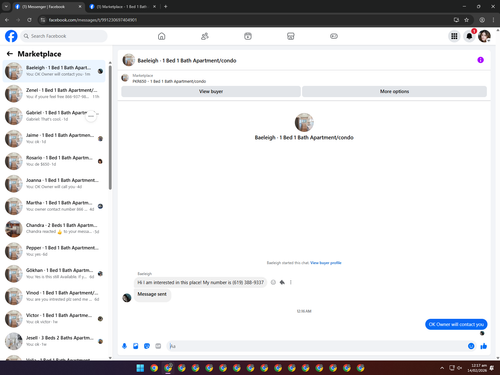
Task: Open the Baeleigh conversation in list
Action: [54, 71]
